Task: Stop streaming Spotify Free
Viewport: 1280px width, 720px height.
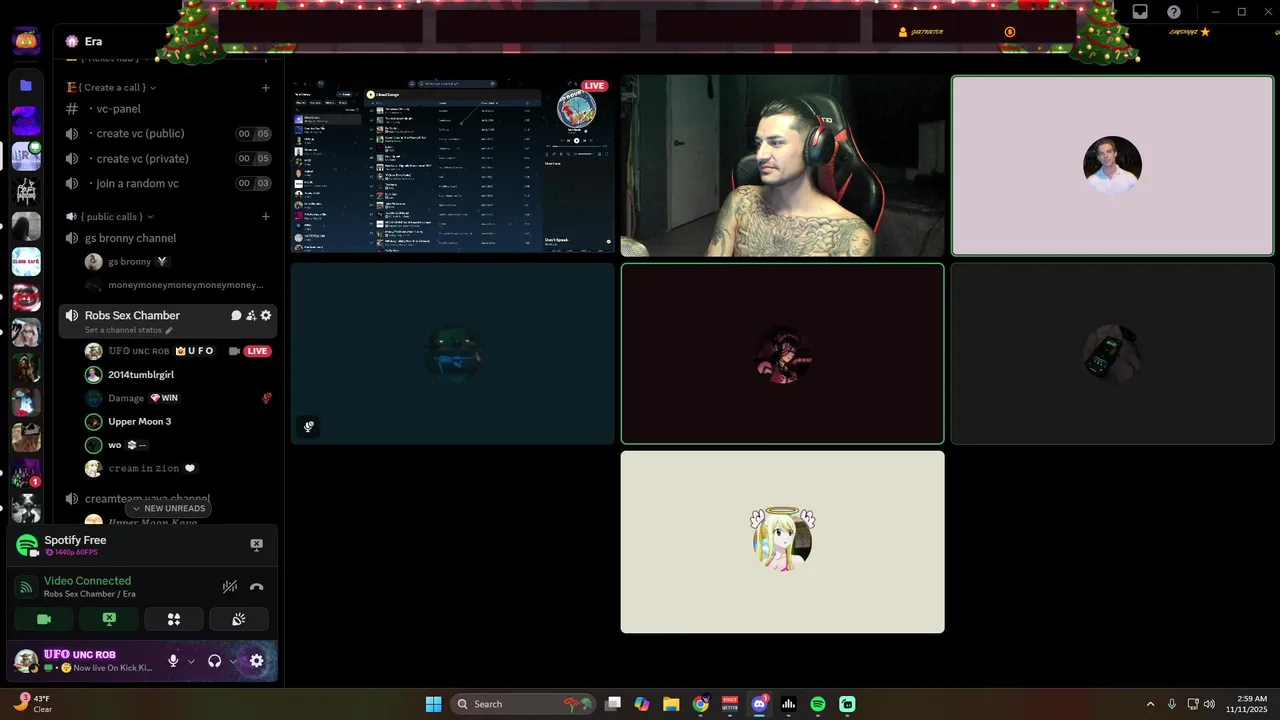Action: 256,545
